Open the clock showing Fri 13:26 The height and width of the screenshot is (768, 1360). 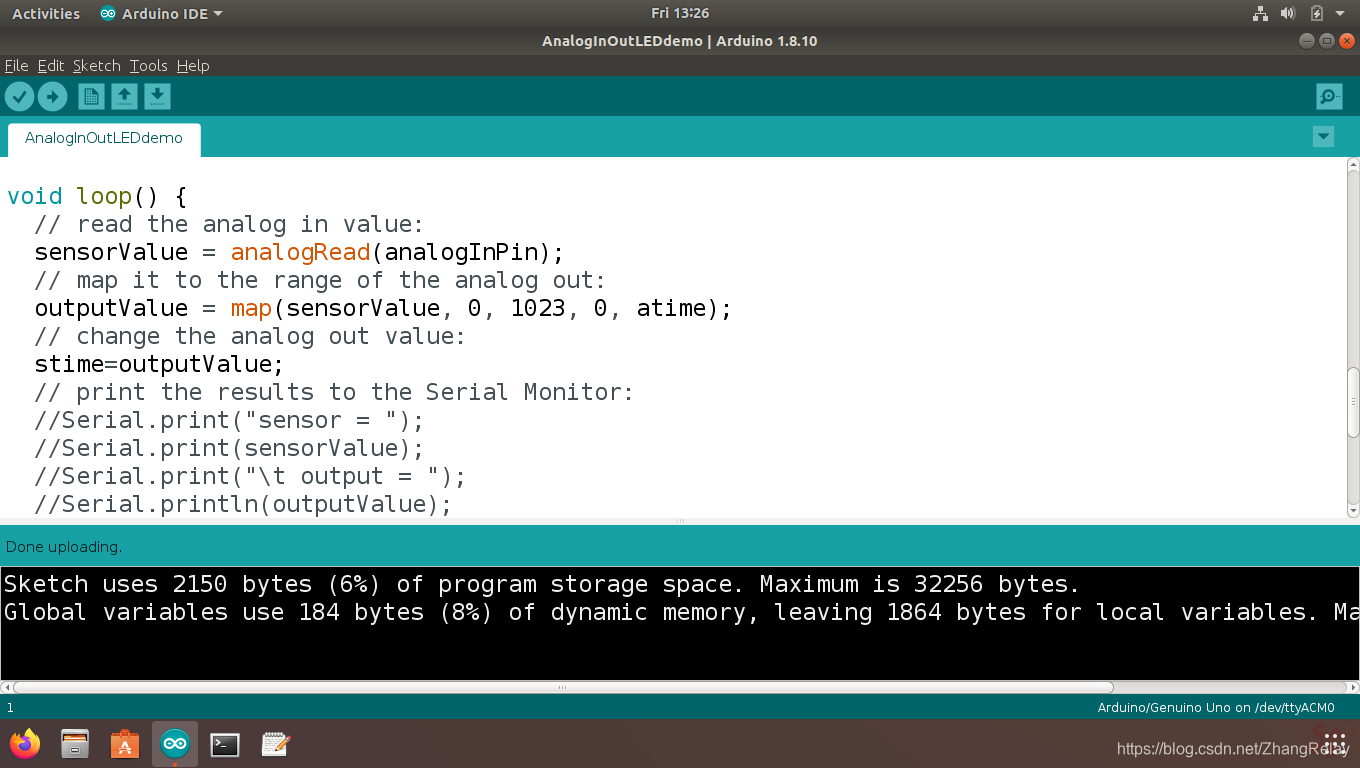pos(680,13)
